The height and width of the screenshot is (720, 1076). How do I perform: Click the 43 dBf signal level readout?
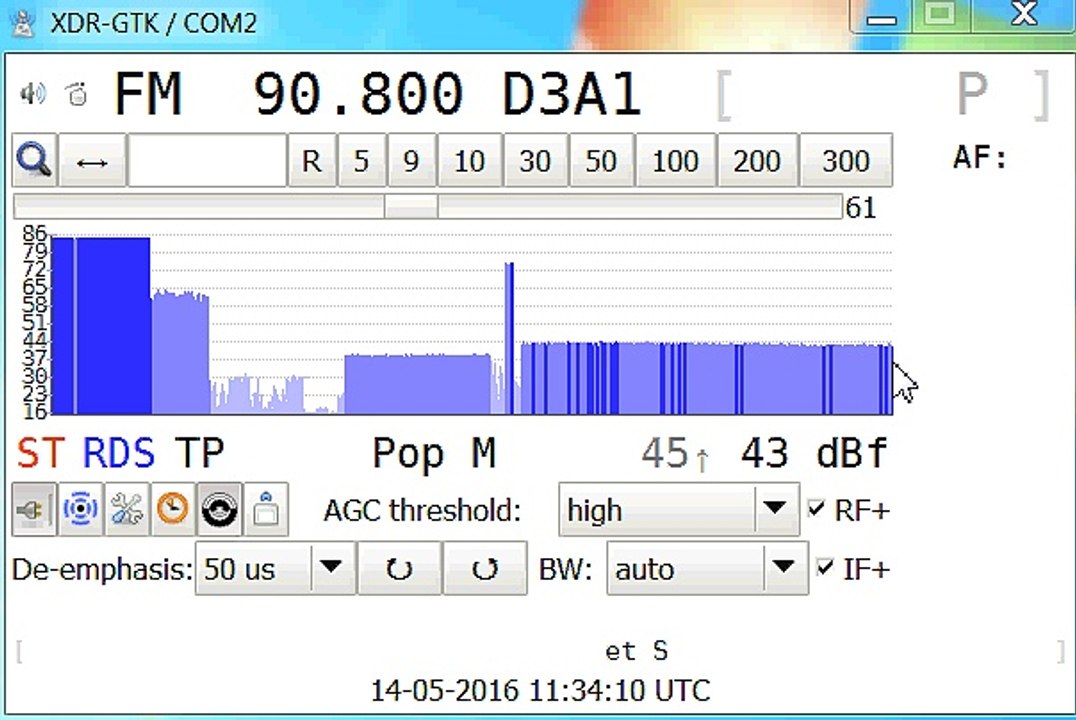[x=815, y=453]
